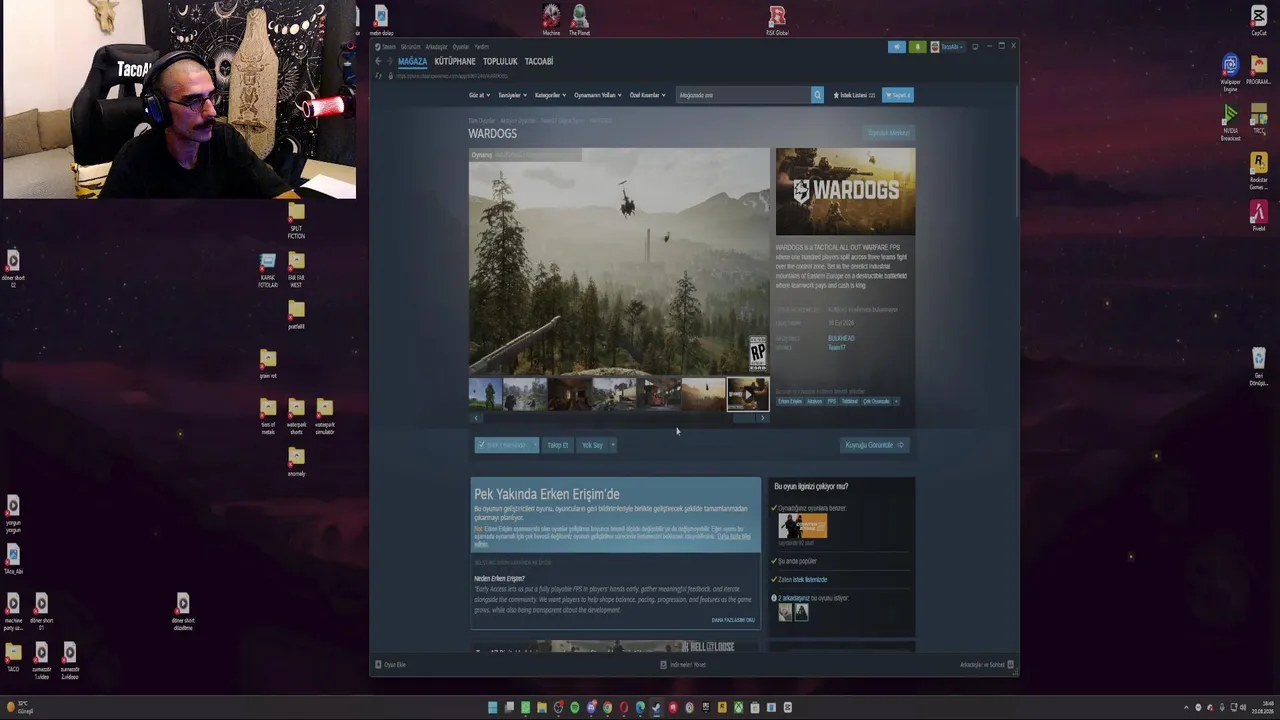The width and height of the screenshot is (1280, 720).
Task: Open the 2 arkadaşınız friends link
Action: point(795,598)
